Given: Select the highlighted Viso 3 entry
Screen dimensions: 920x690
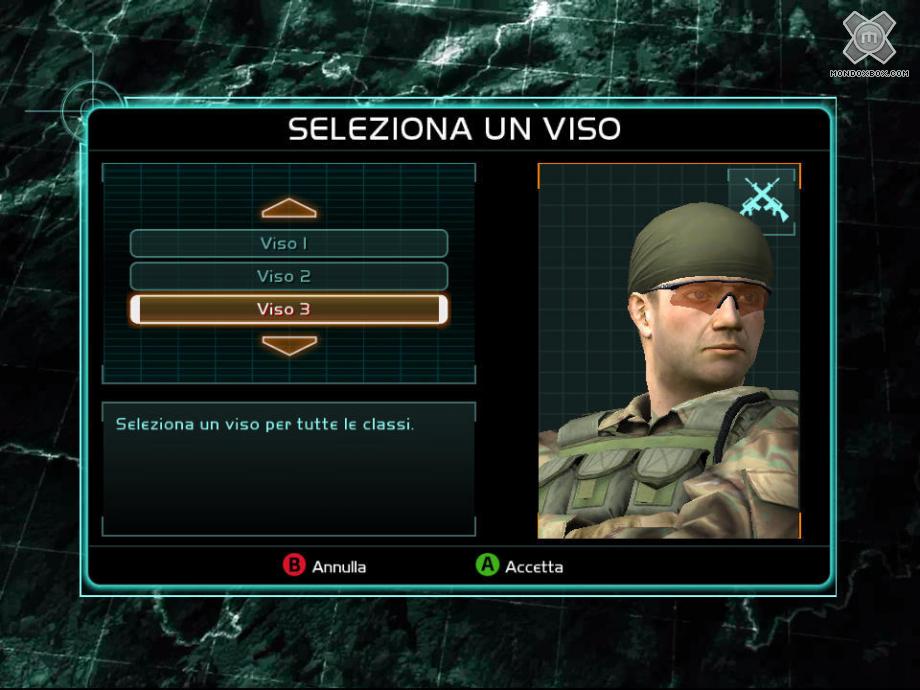Looking at the screenshot, I should [289, 309].
